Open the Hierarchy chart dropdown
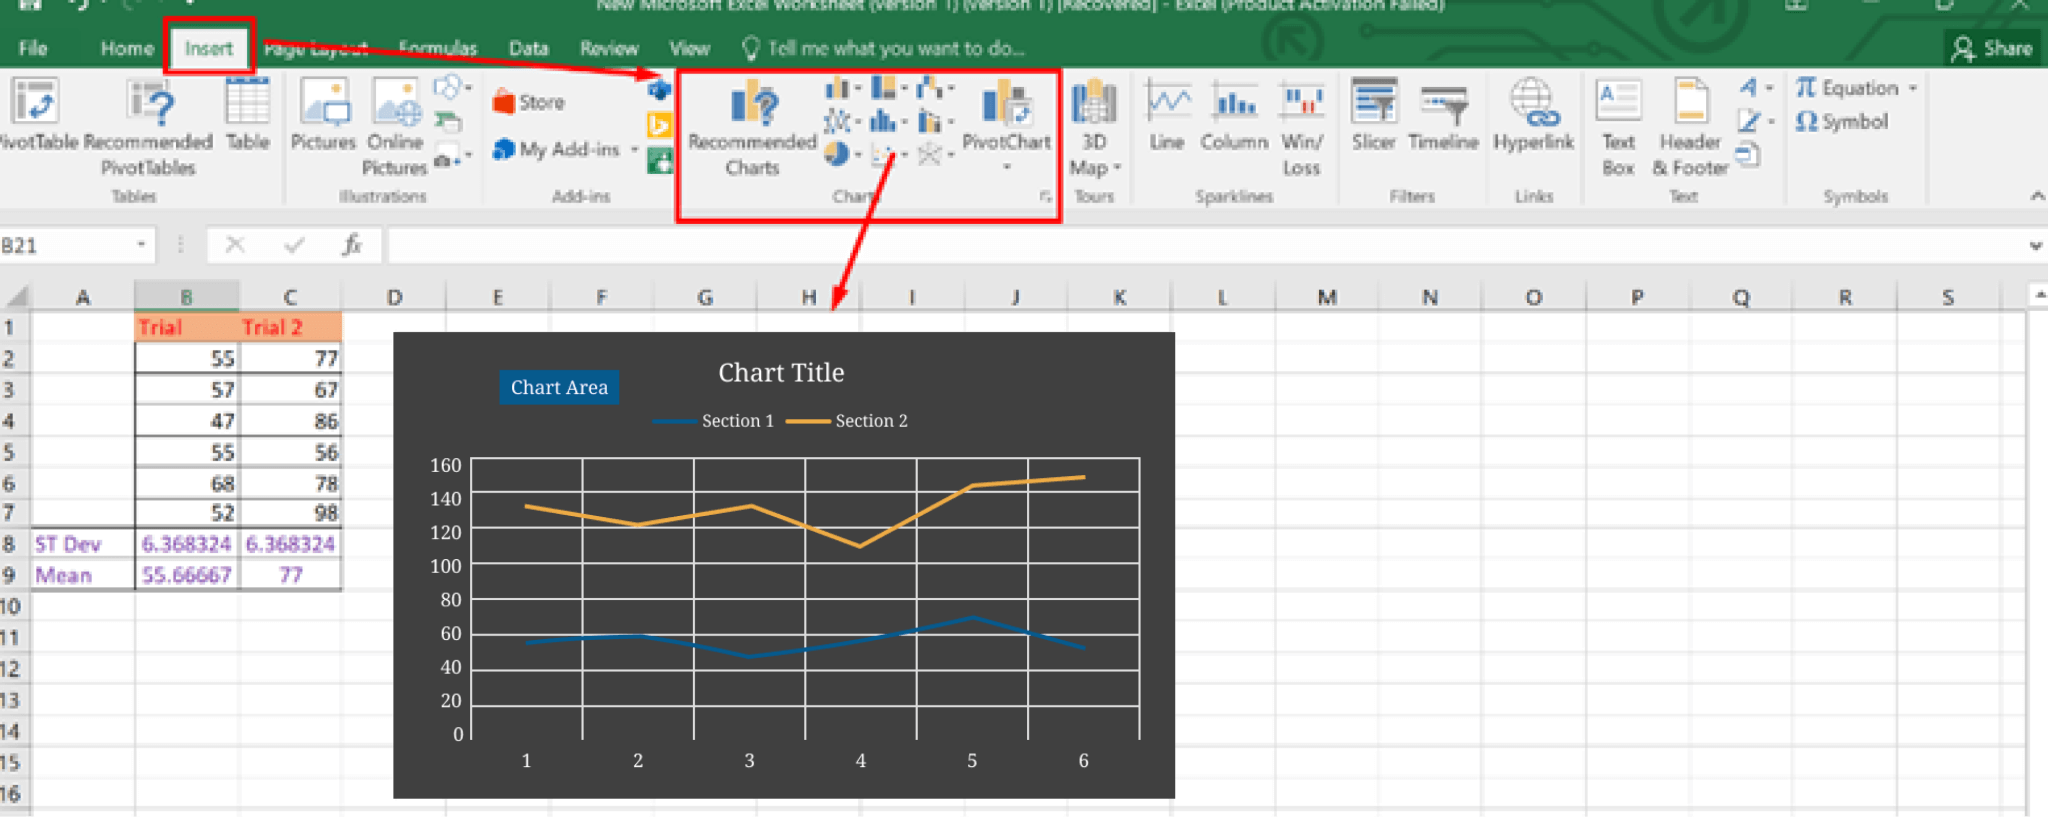The height and width of the screenshot is (817, 2048). (x=889, y=89)
